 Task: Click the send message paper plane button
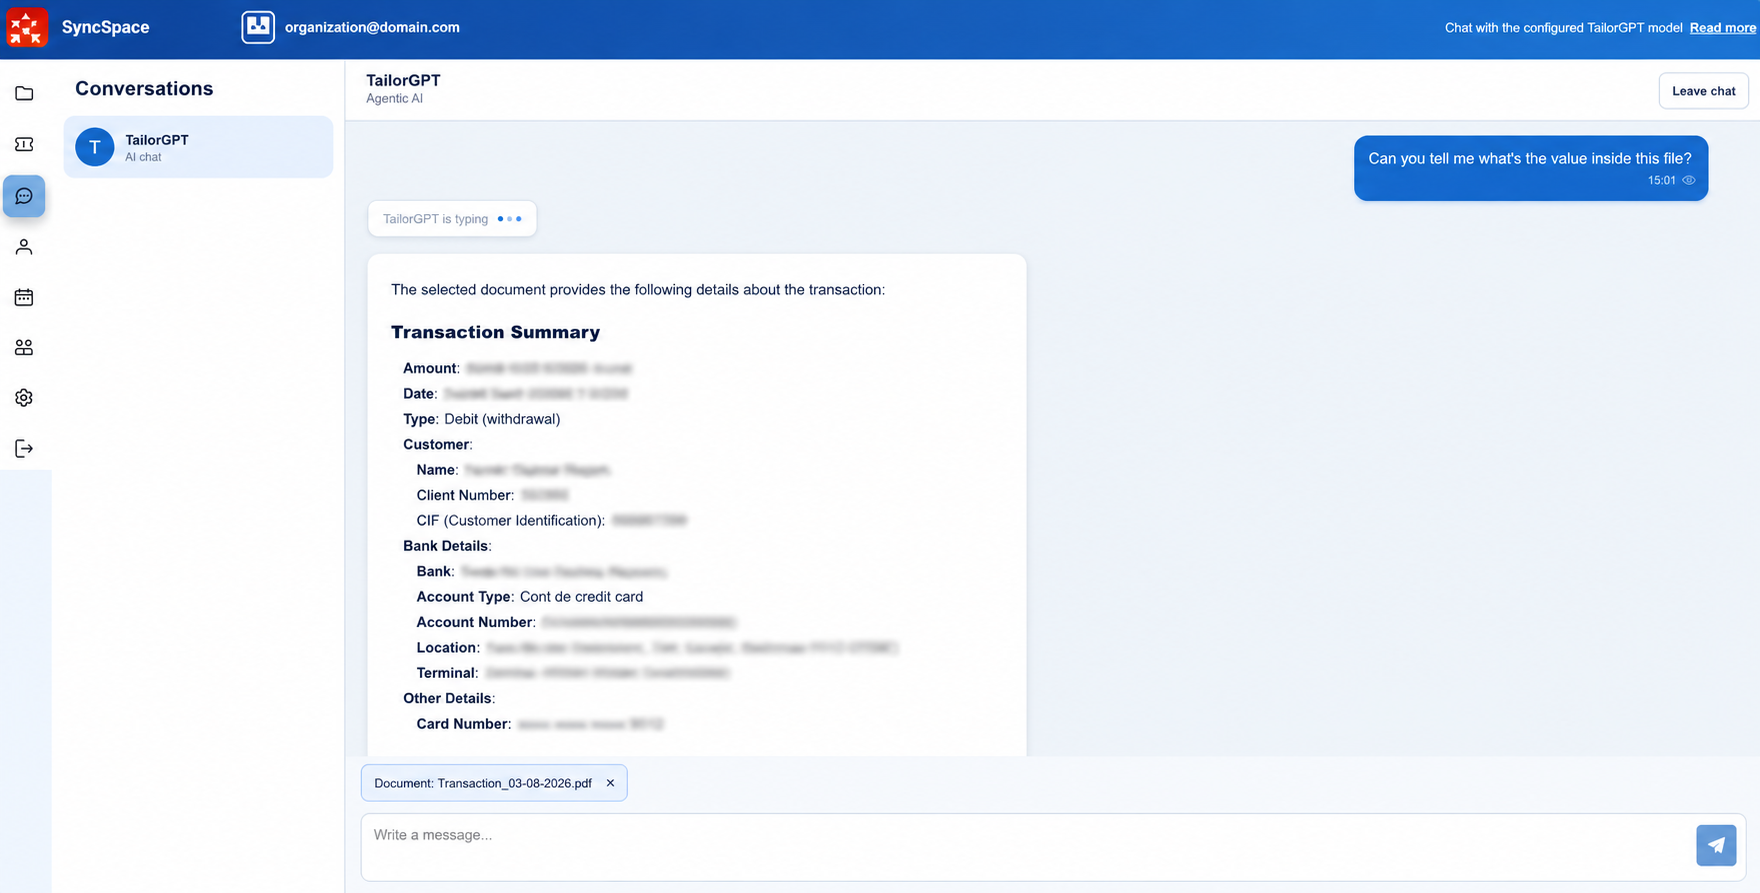point(1716,845)
